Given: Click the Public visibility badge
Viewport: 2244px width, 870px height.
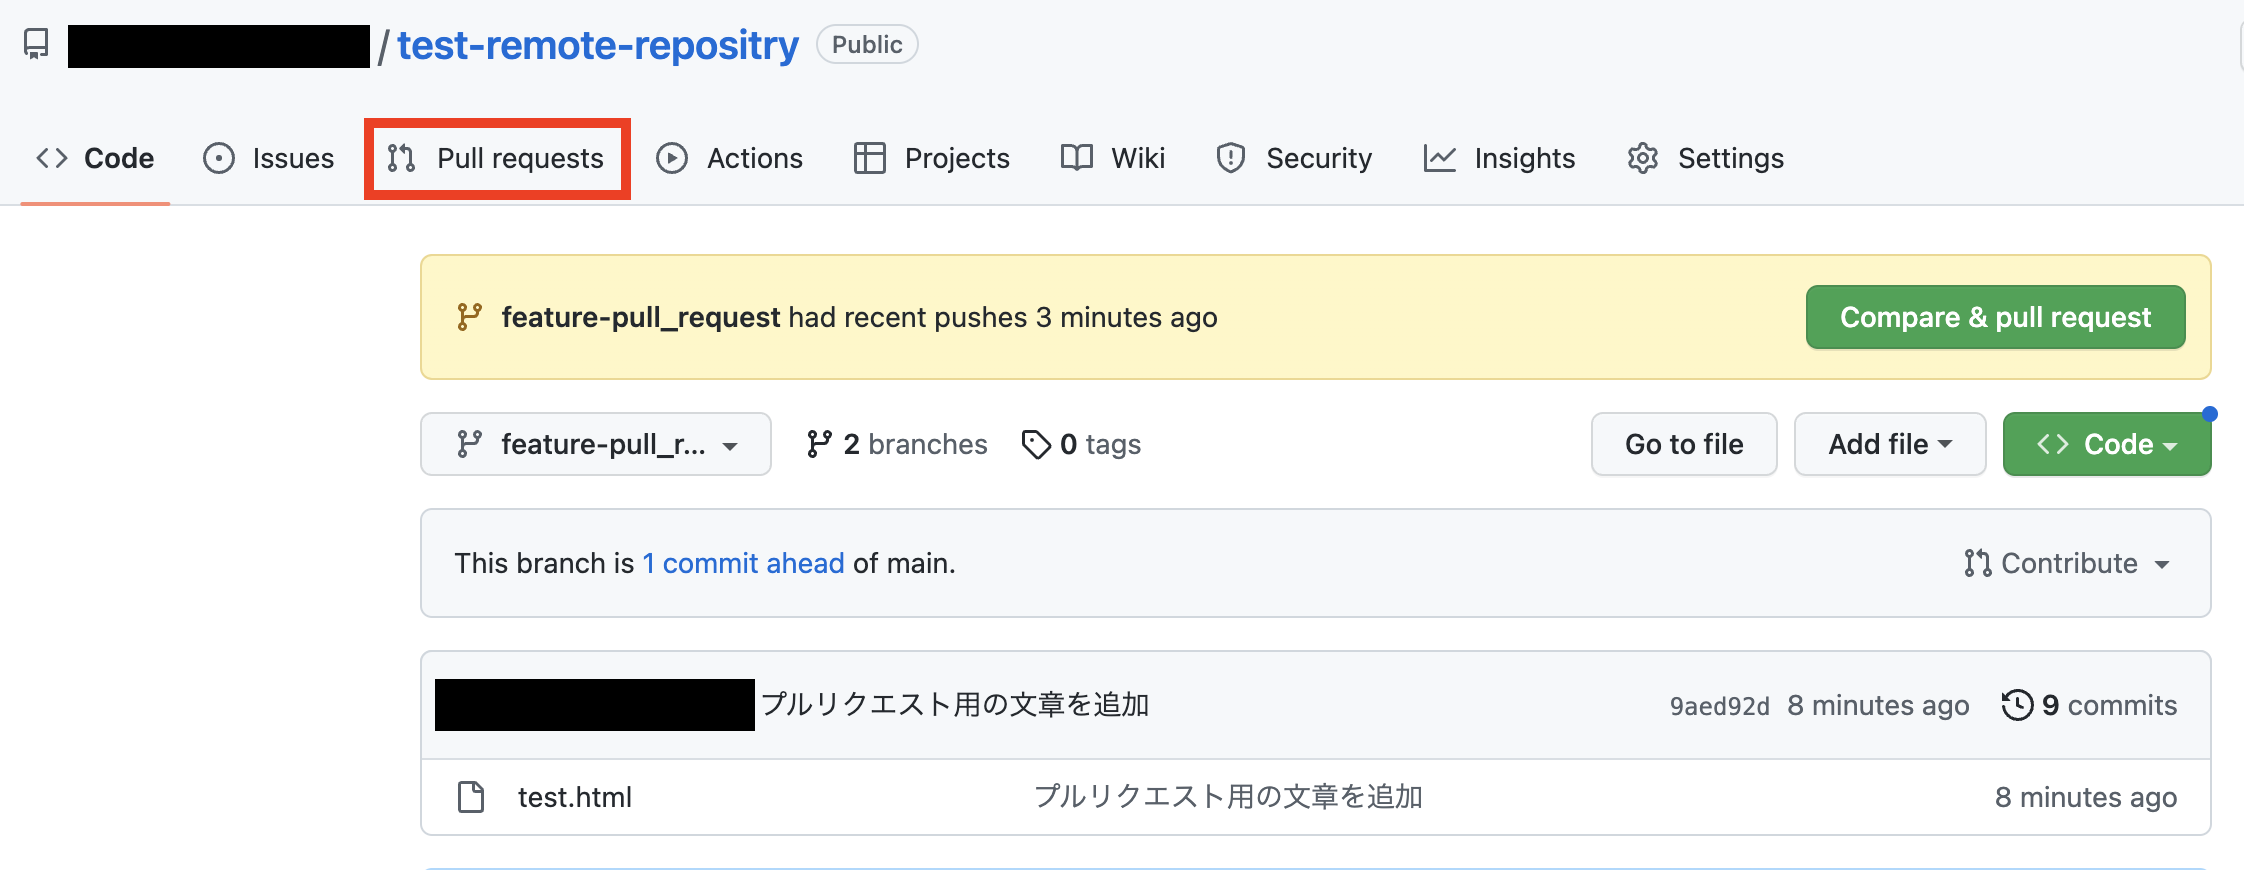Looking at the screenshot, I should (867, 44).
